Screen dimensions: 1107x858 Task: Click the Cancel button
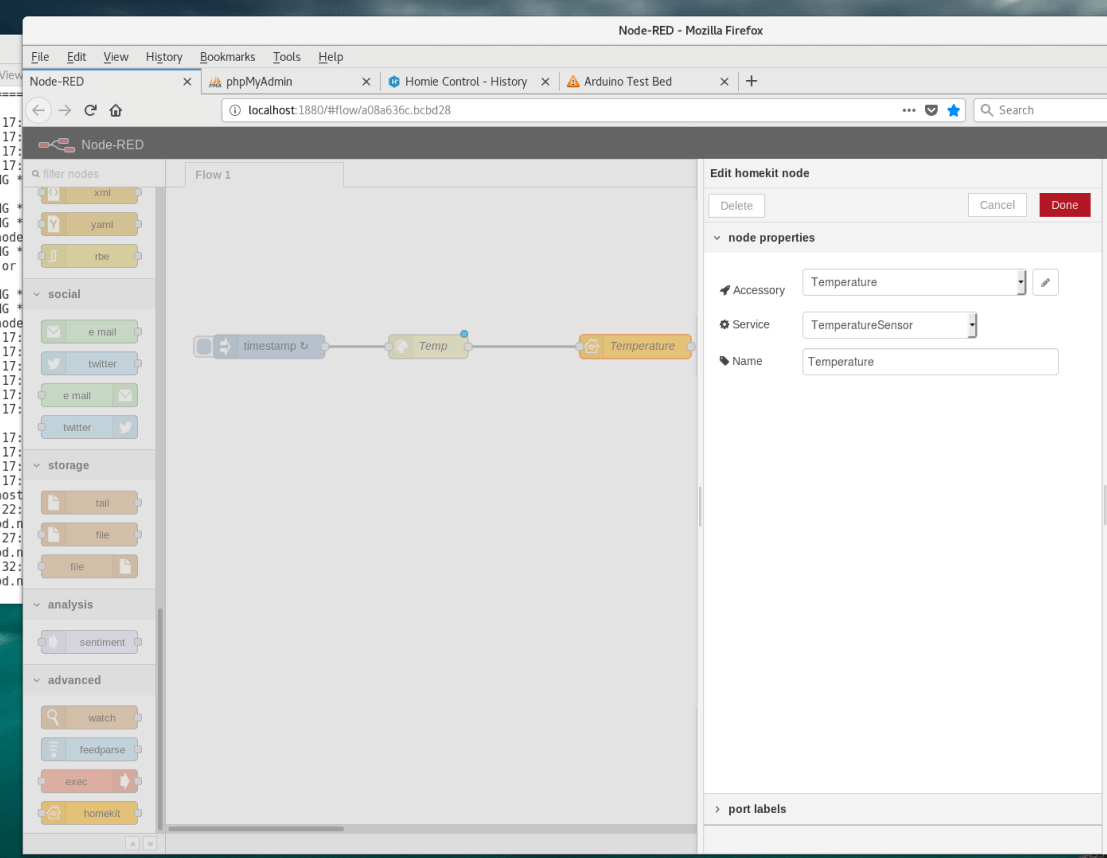(x=997, y=205)
